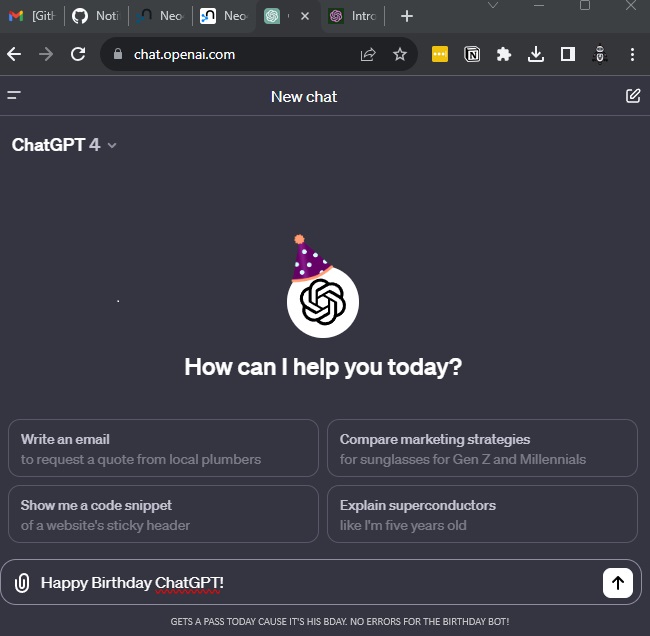The height and width of the screenshot is (636, 650).
Task: Switch to the GitHub Notifications tab
Action: (x=96, y=16)
